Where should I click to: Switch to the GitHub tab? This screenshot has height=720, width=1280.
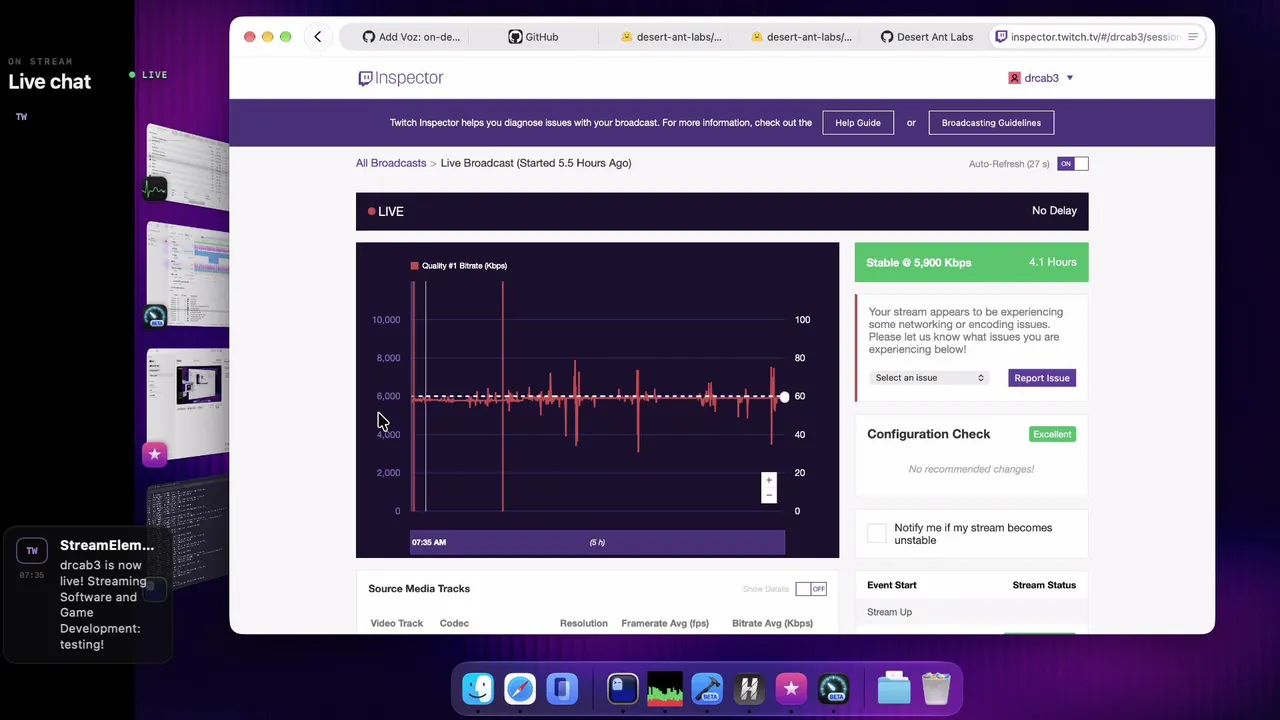click(x=533, y=37)
